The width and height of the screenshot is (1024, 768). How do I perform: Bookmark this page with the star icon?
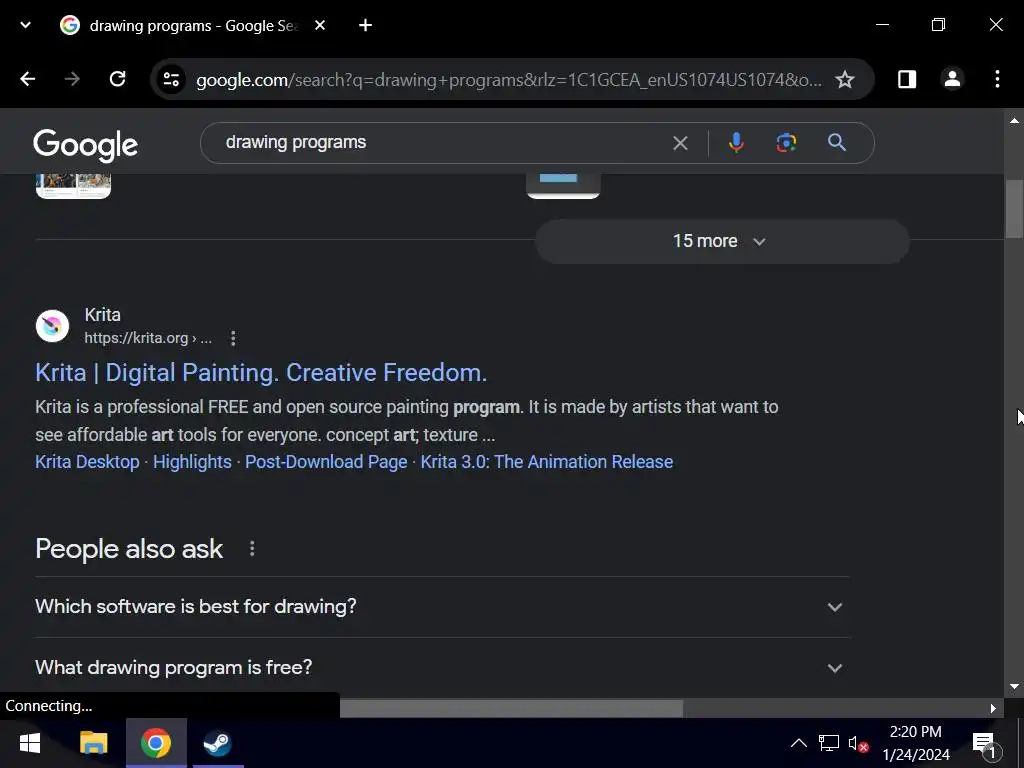tap(845, 80)
